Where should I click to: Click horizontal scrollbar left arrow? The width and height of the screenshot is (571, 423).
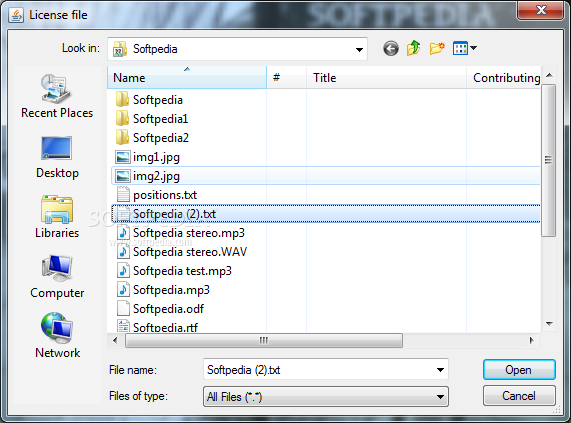[x=115, y=340]
